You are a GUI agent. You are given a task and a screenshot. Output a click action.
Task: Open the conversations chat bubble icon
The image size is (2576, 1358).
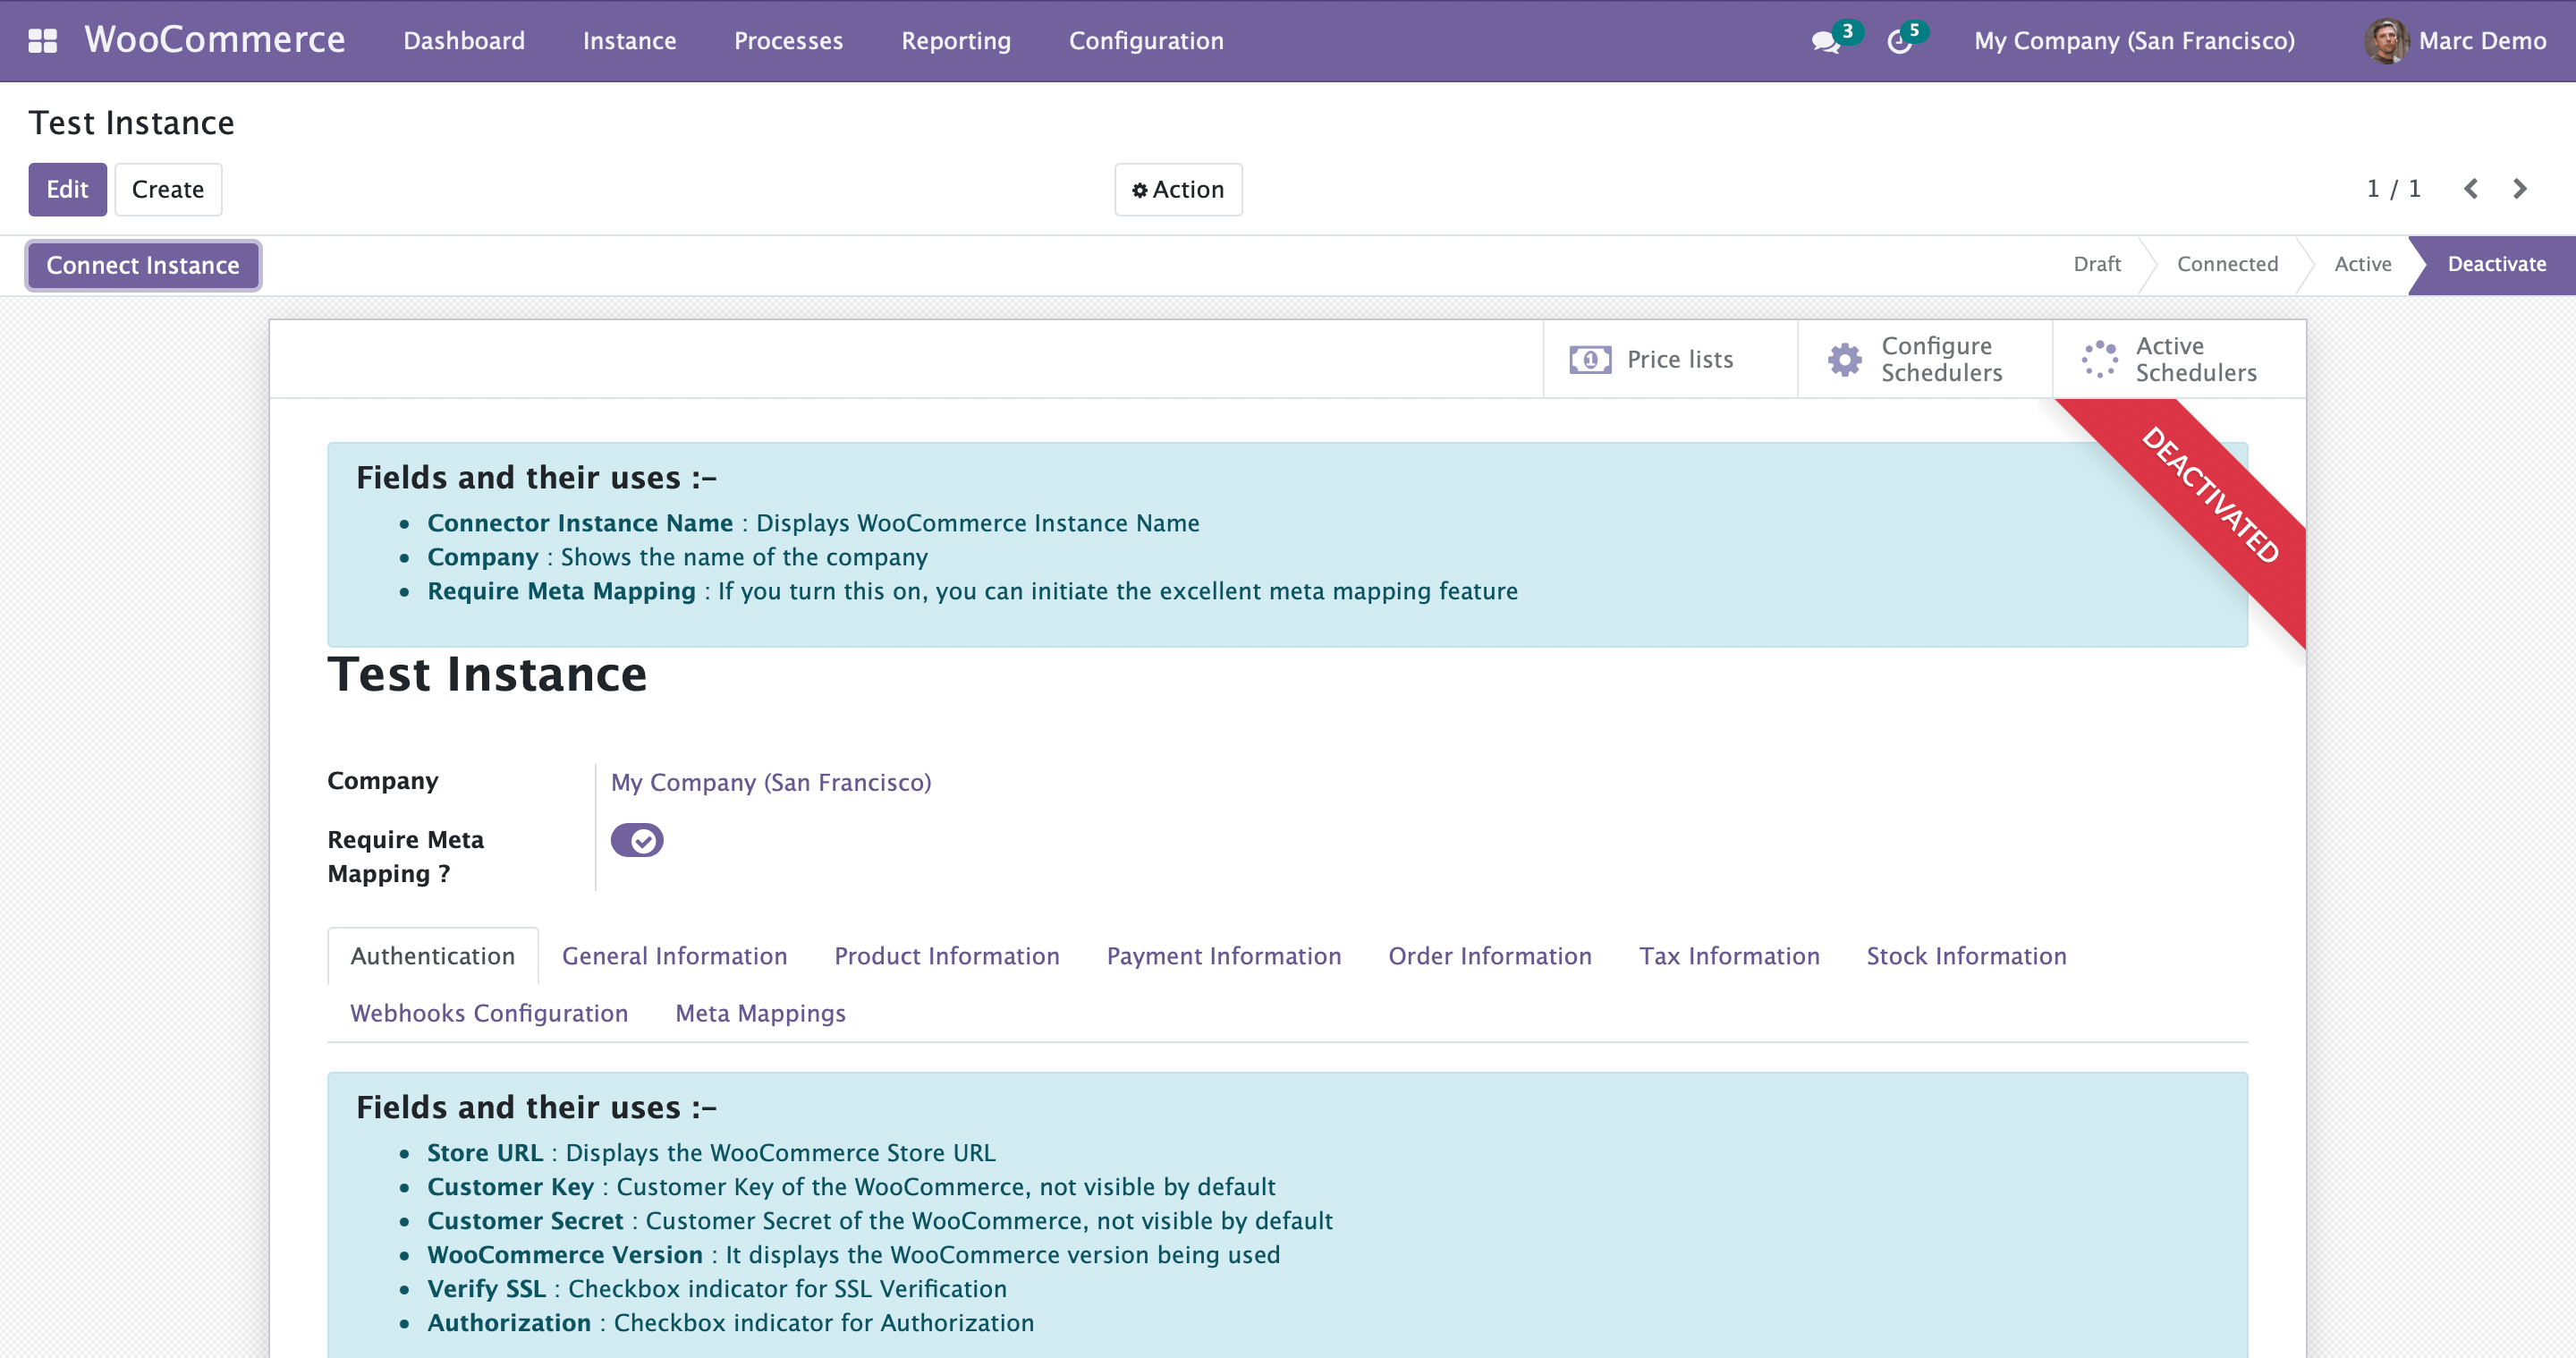(1825, 42)
